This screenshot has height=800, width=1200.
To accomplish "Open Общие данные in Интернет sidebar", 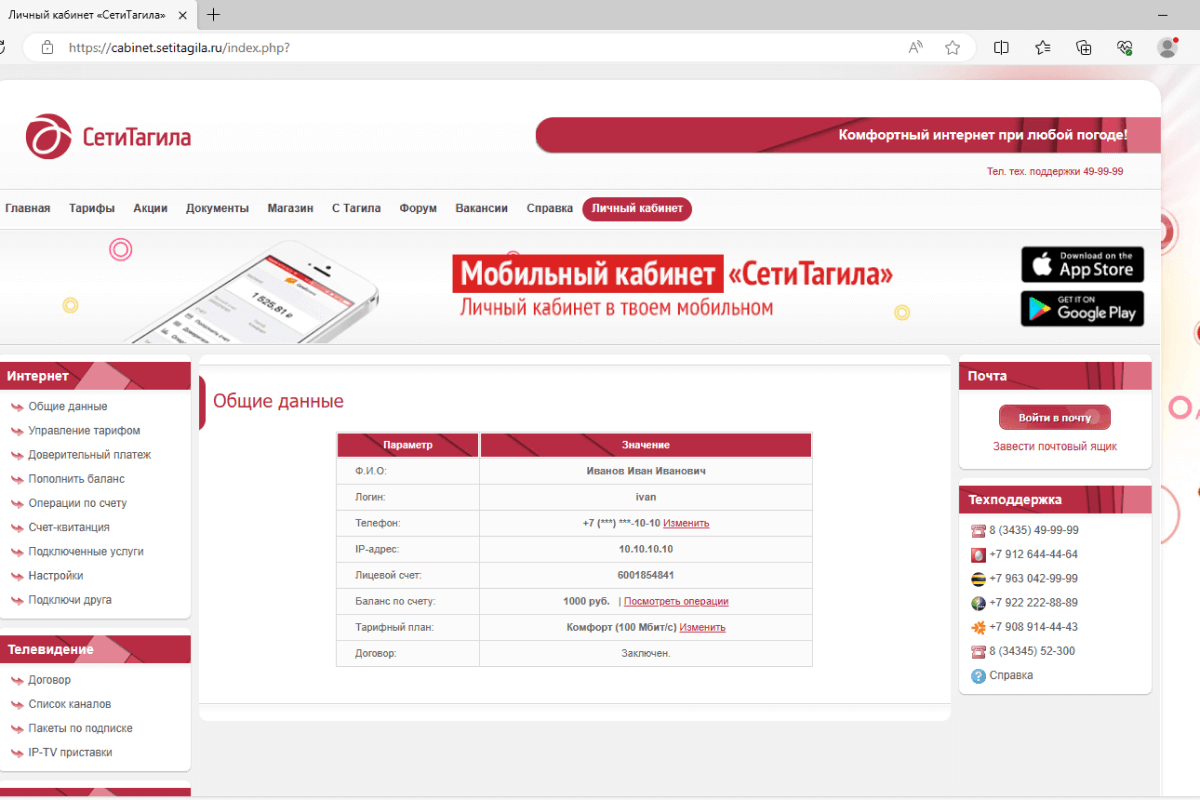I will point(67,406).
